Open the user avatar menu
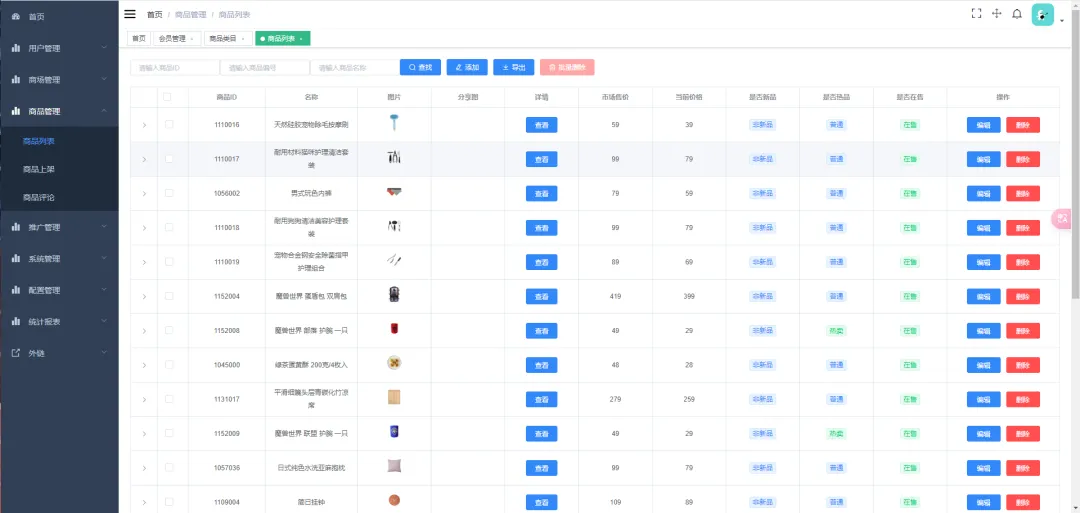 tap(1043, 14)
